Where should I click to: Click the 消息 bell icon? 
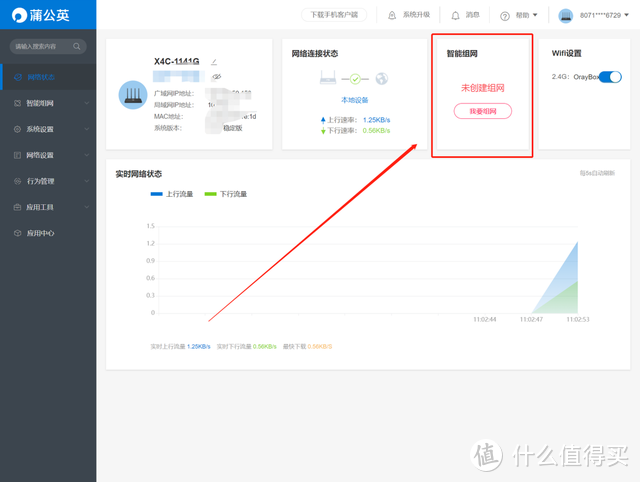pos(456,16)
